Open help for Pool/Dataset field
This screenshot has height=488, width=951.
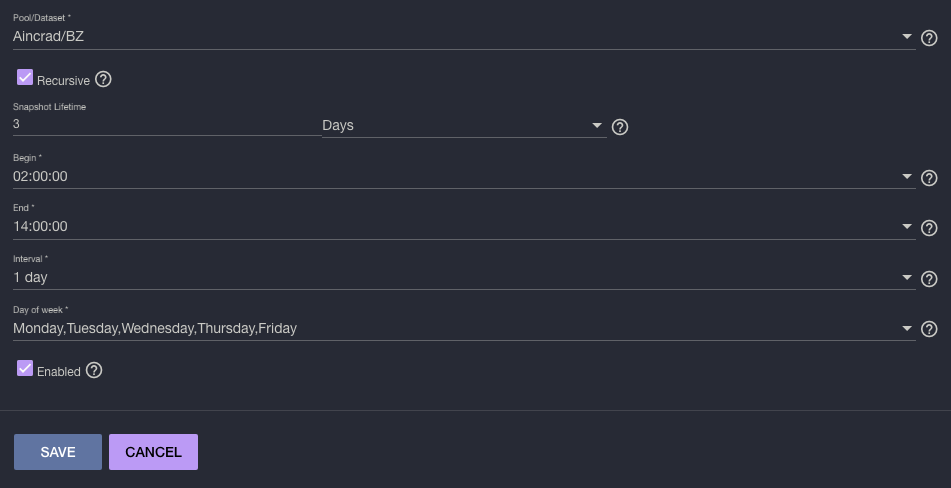coord(929,38)
